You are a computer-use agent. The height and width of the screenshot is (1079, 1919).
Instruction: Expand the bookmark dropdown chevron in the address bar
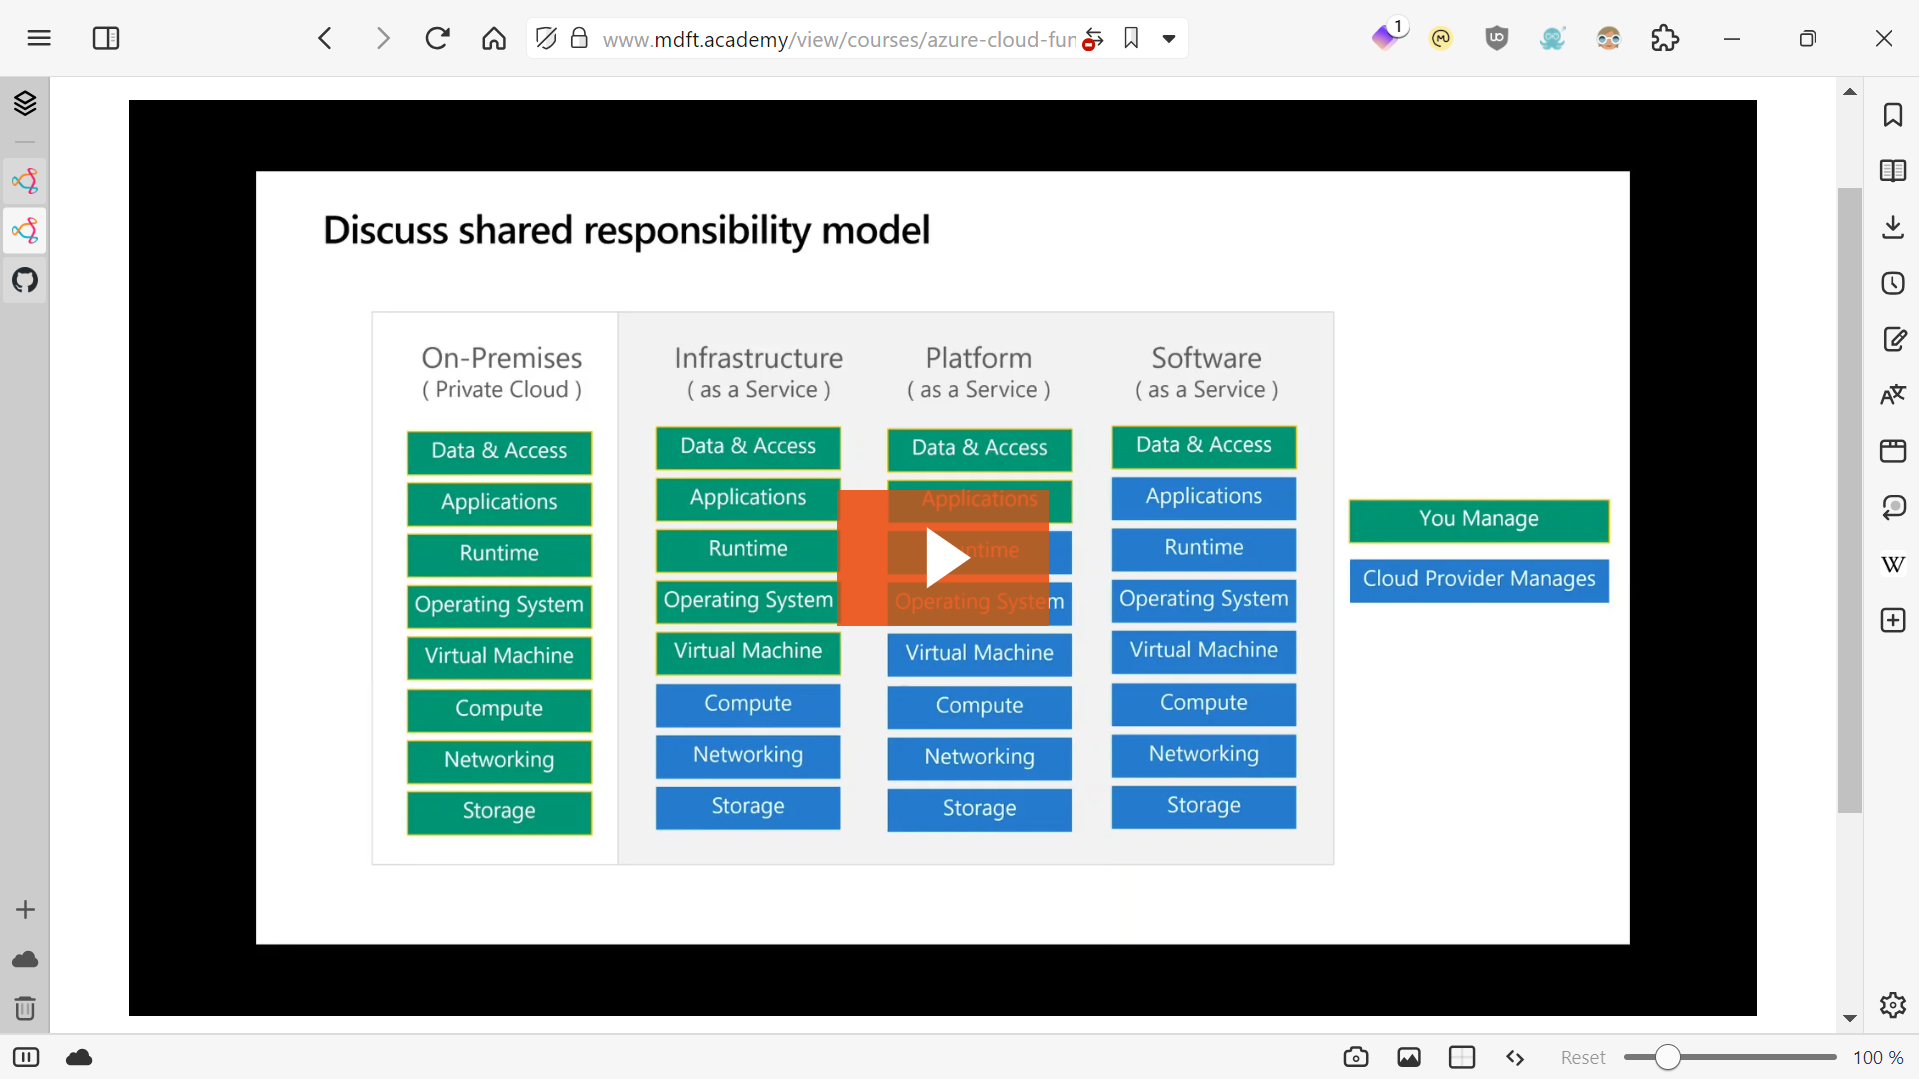[1170, 38]
